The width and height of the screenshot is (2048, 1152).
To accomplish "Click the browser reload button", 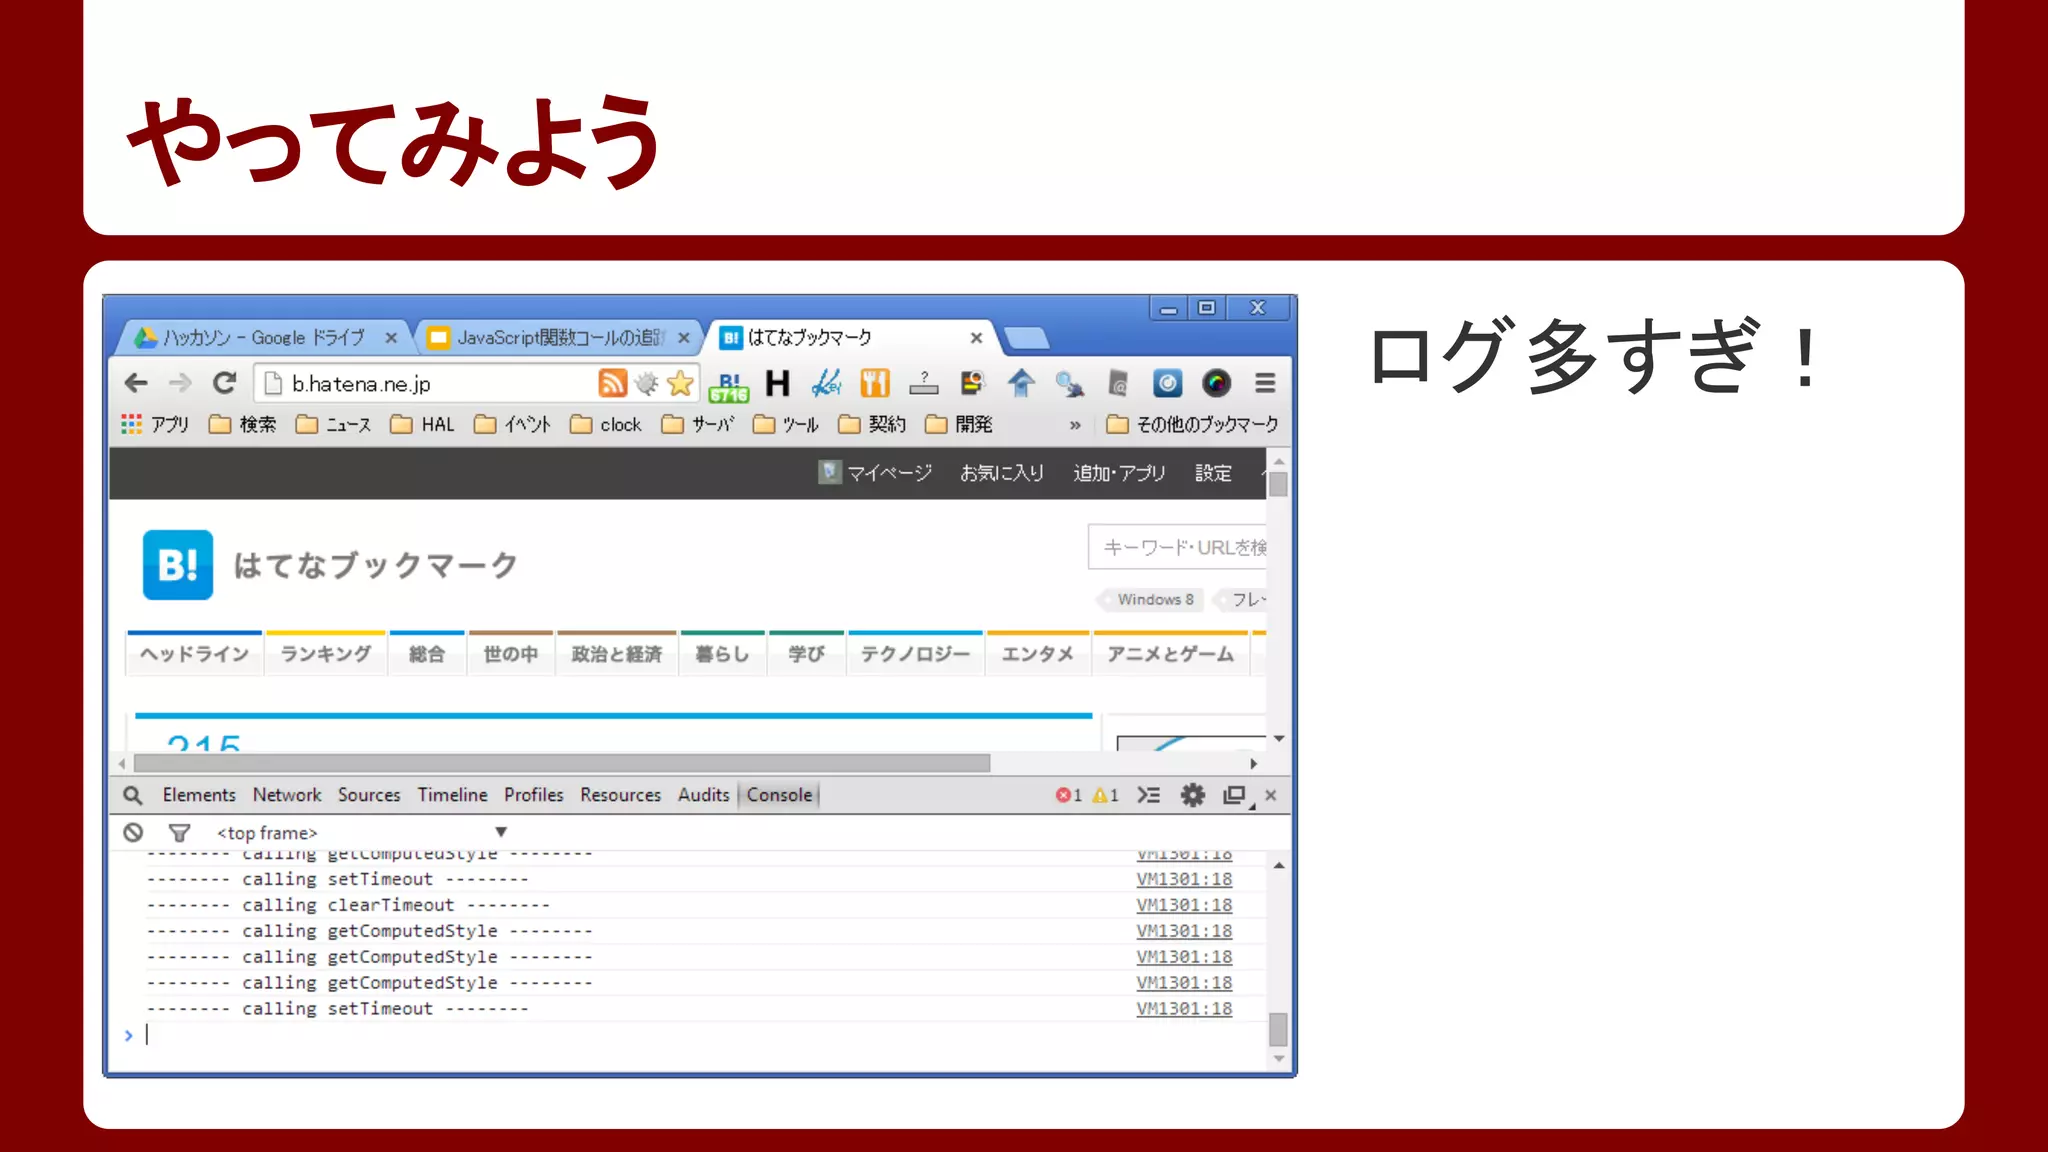I will [225, 383].
